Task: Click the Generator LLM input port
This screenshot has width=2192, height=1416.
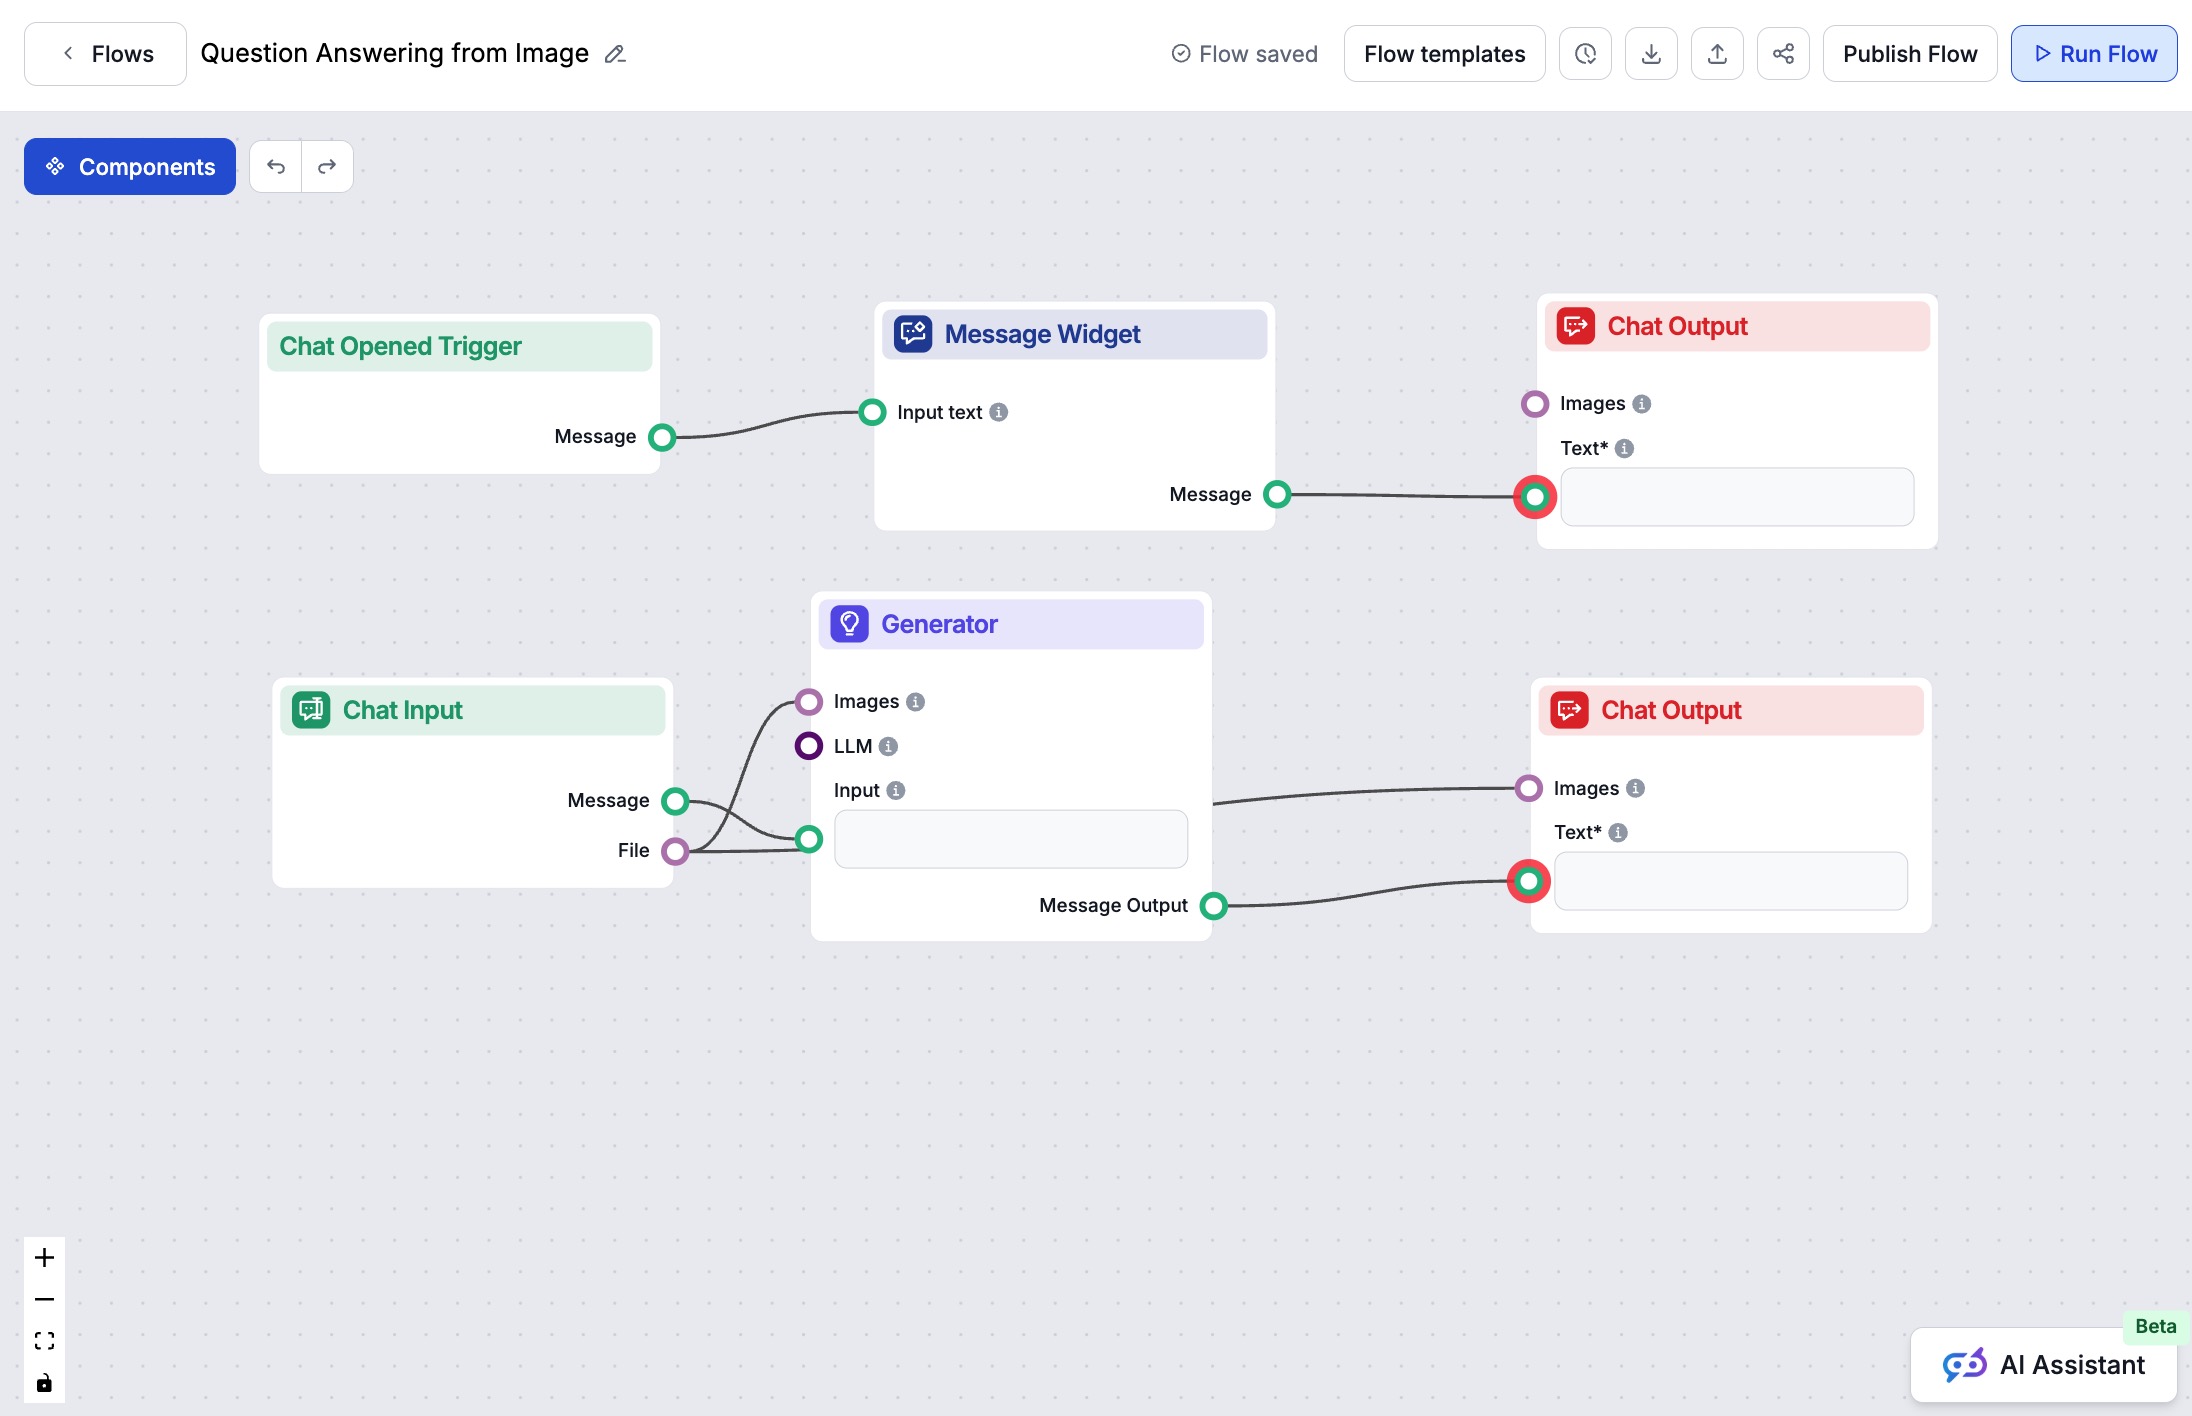Action: (x=808, y=746)
